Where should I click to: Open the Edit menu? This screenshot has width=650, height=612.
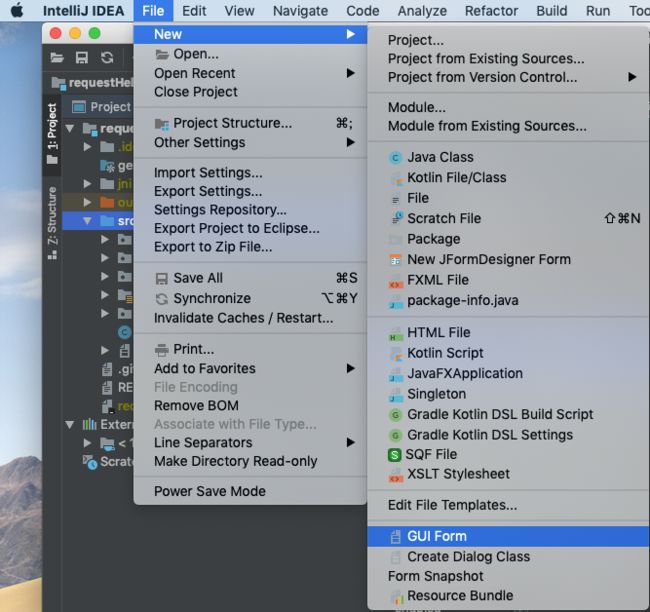194,10
